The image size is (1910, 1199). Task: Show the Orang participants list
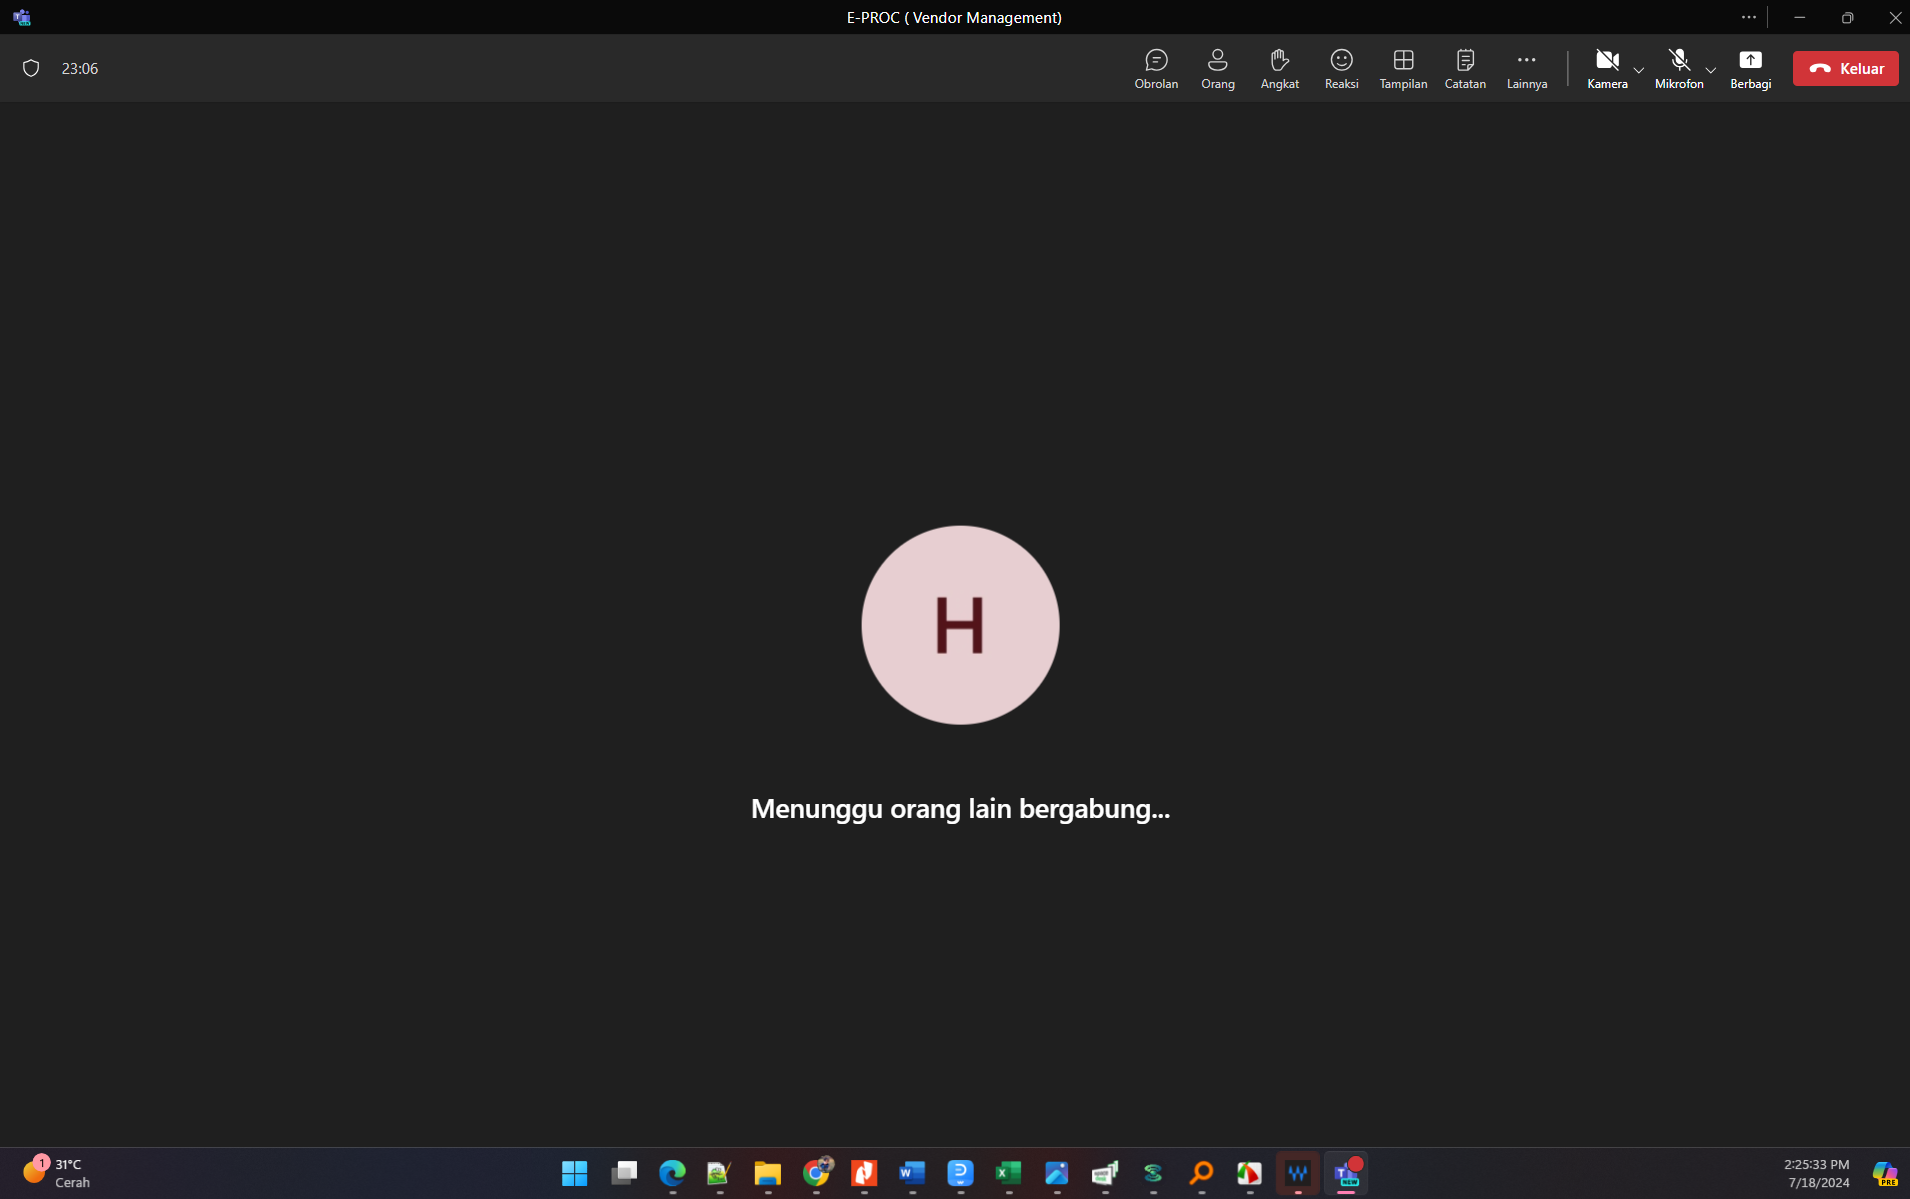(x=1217, y=68)
